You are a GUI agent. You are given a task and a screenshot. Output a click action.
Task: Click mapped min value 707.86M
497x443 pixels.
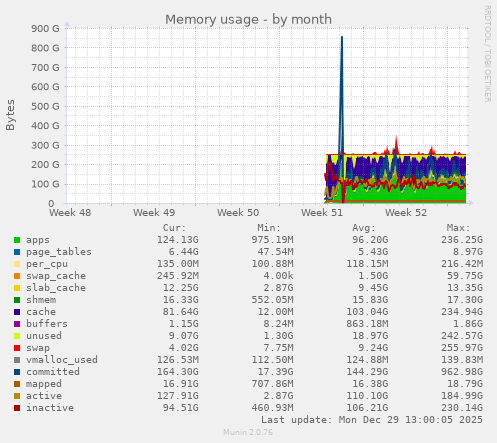click(x=272, y=384)
